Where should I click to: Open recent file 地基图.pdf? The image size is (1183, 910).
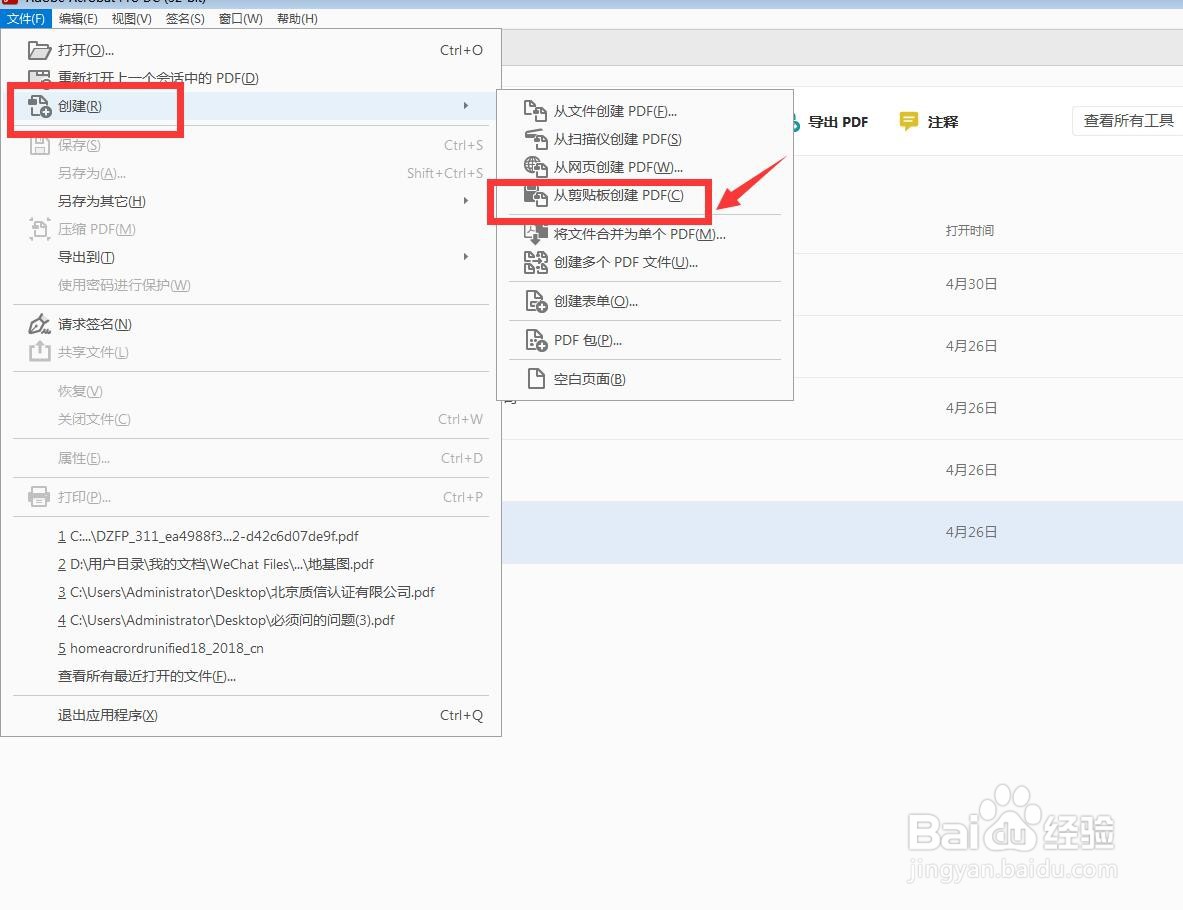[x=250, y=564]
